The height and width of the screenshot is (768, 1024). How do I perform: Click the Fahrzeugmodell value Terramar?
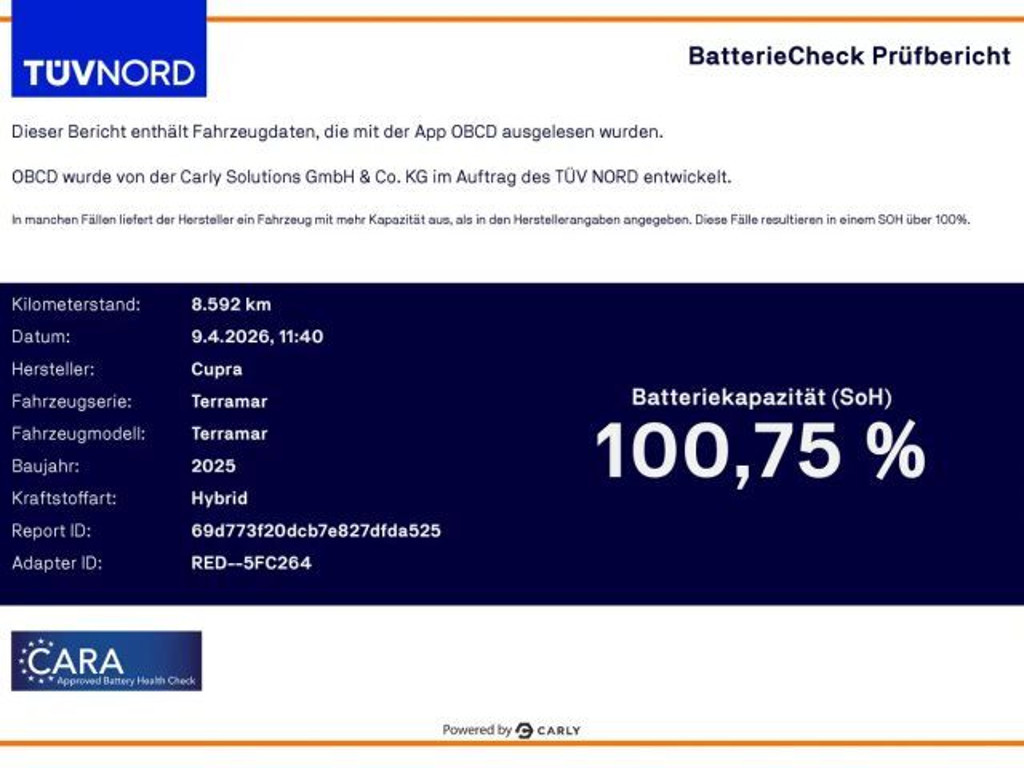click(229, 434)
